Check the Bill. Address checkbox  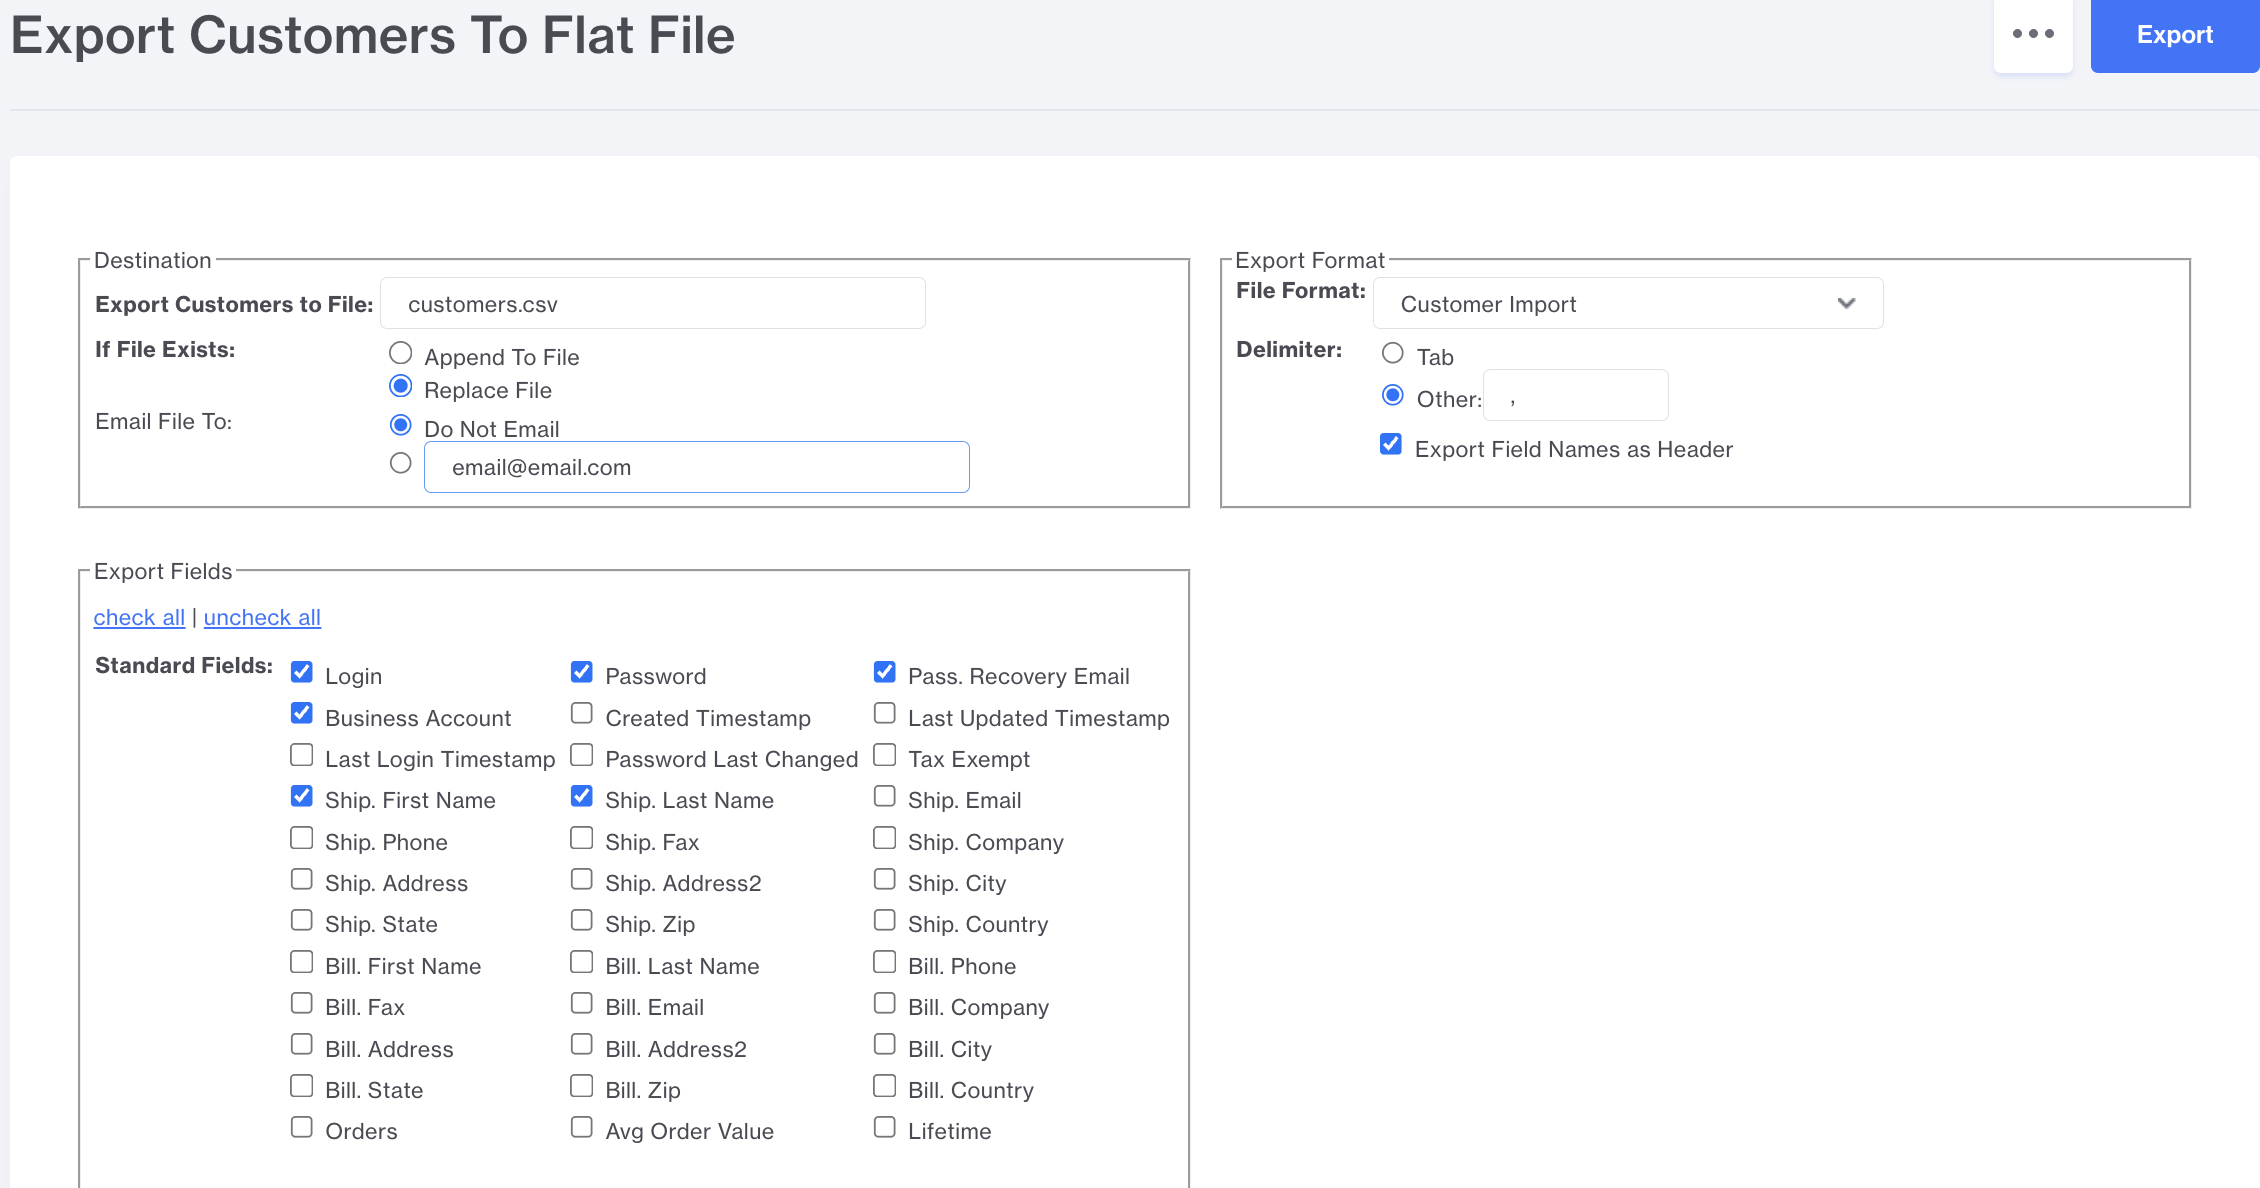point(301,1045)
